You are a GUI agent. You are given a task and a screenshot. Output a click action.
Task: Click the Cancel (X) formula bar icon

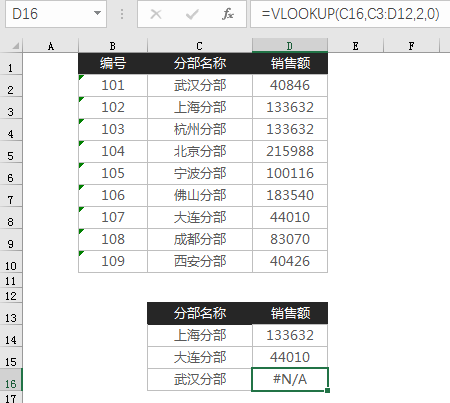point(156,14)
